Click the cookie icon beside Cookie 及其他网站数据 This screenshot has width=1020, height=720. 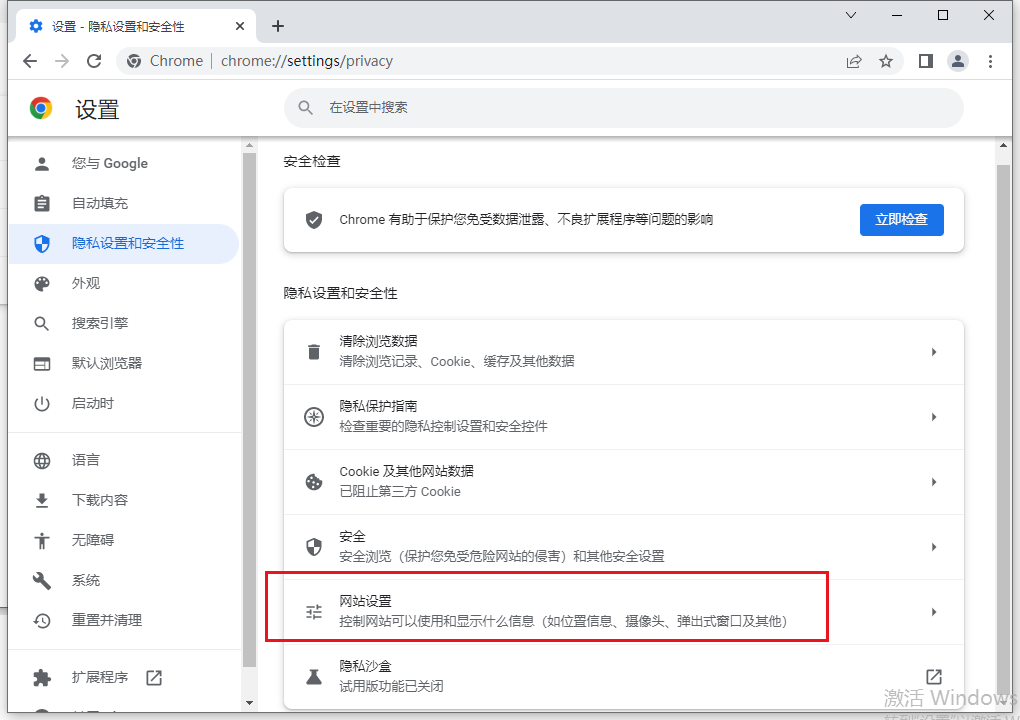point(314,482)
